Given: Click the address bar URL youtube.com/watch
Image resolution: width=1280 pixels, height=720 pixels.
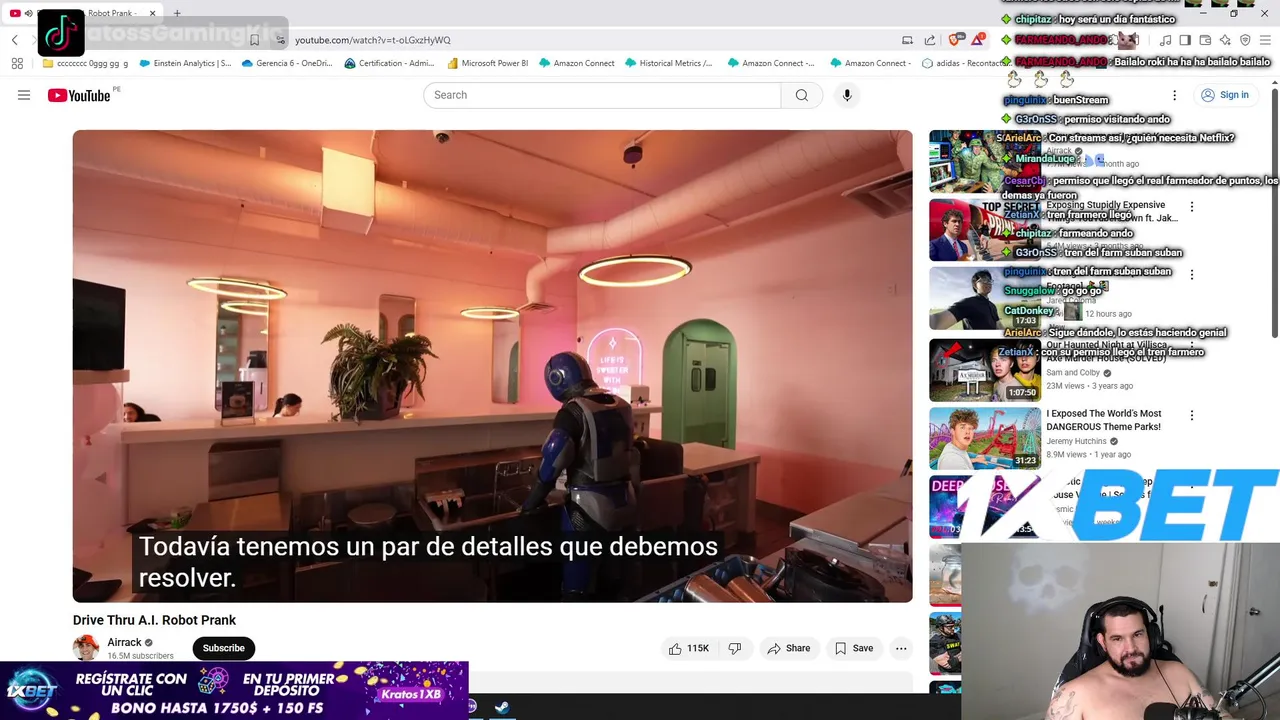Looking at the screenshot, I should [372, 40].
